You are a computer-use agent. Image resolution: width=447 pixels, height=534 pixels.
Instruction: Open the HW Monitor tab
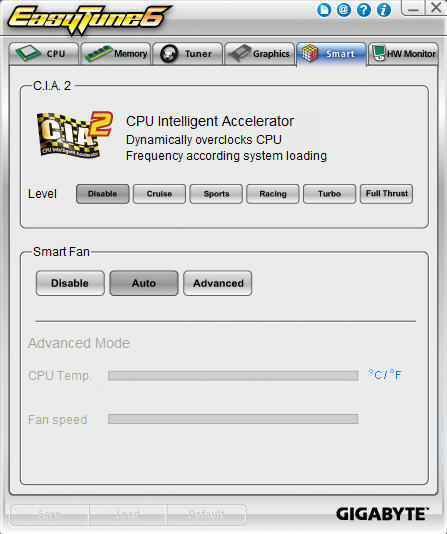pyautogui.click(x=403, y=54)
